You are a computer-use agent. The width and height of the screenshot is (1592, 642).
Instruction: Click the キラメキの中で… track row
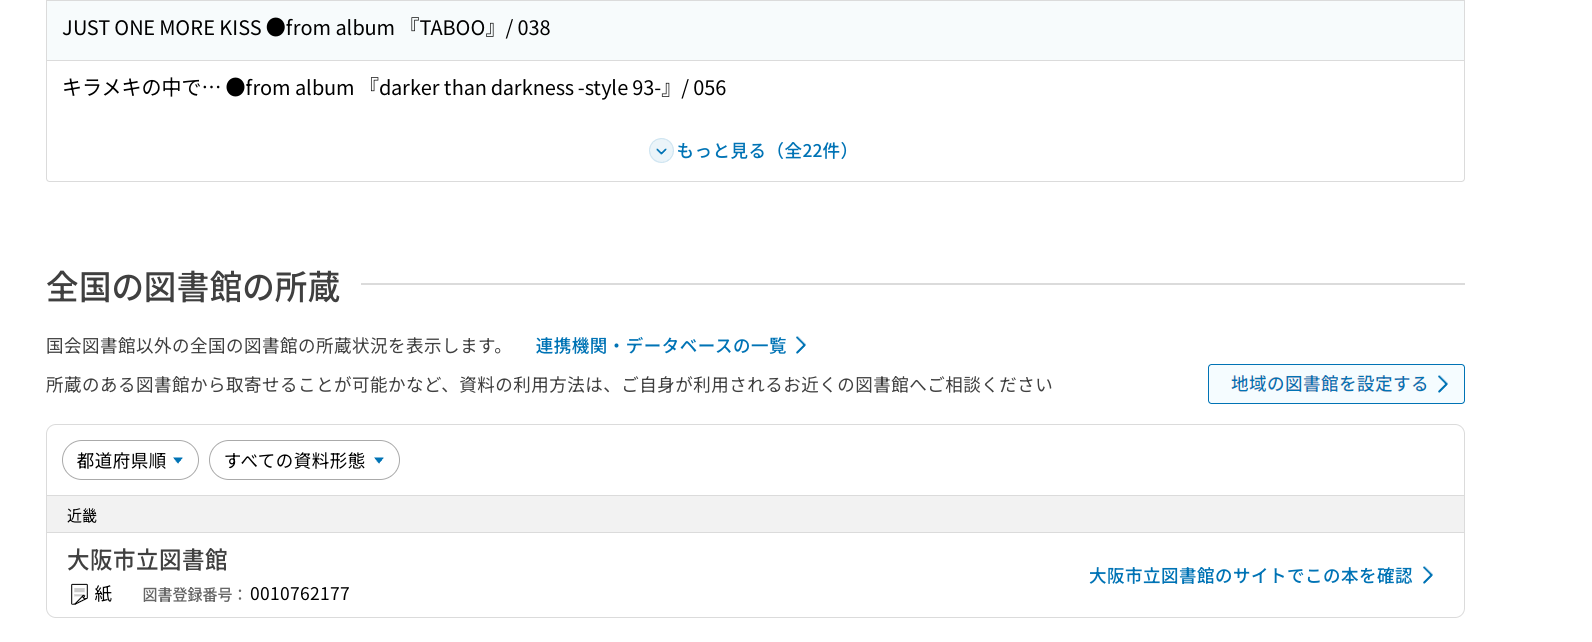pyautogui.click(x=394, y=88)
